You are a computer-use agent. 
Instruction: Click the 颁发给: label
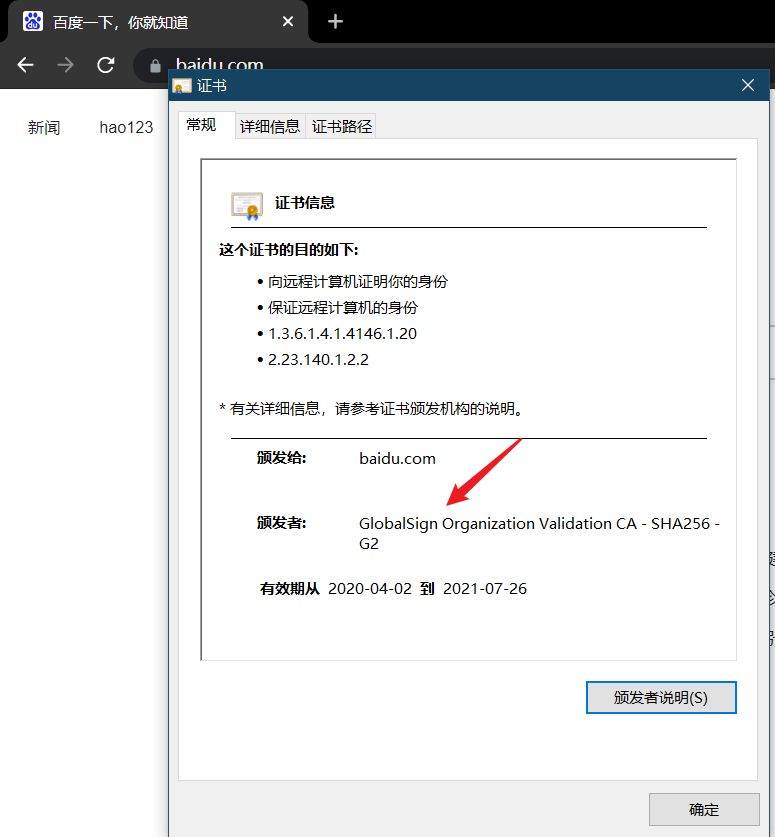pos(281,458)
